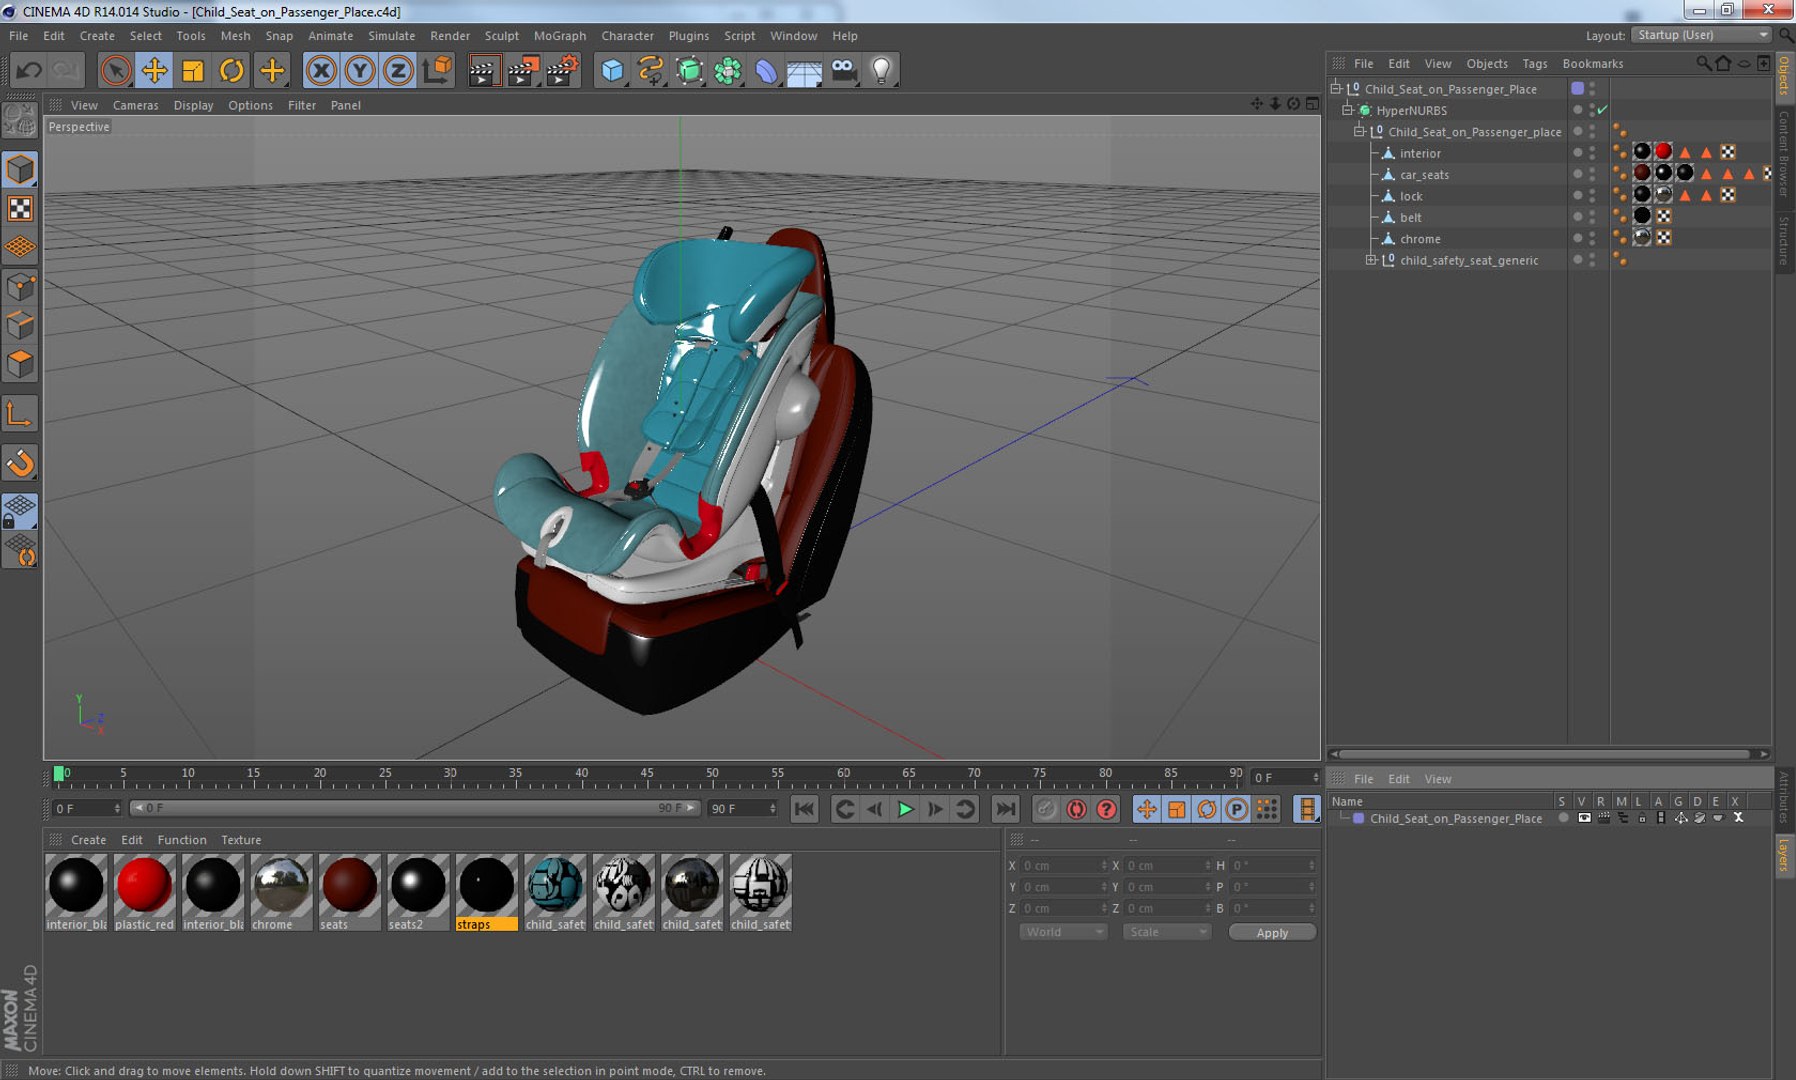Screen dimensions: 1796x1080
Task: Expand child_safety_seat_generic tree node
Action: (x=1371, y=260)
